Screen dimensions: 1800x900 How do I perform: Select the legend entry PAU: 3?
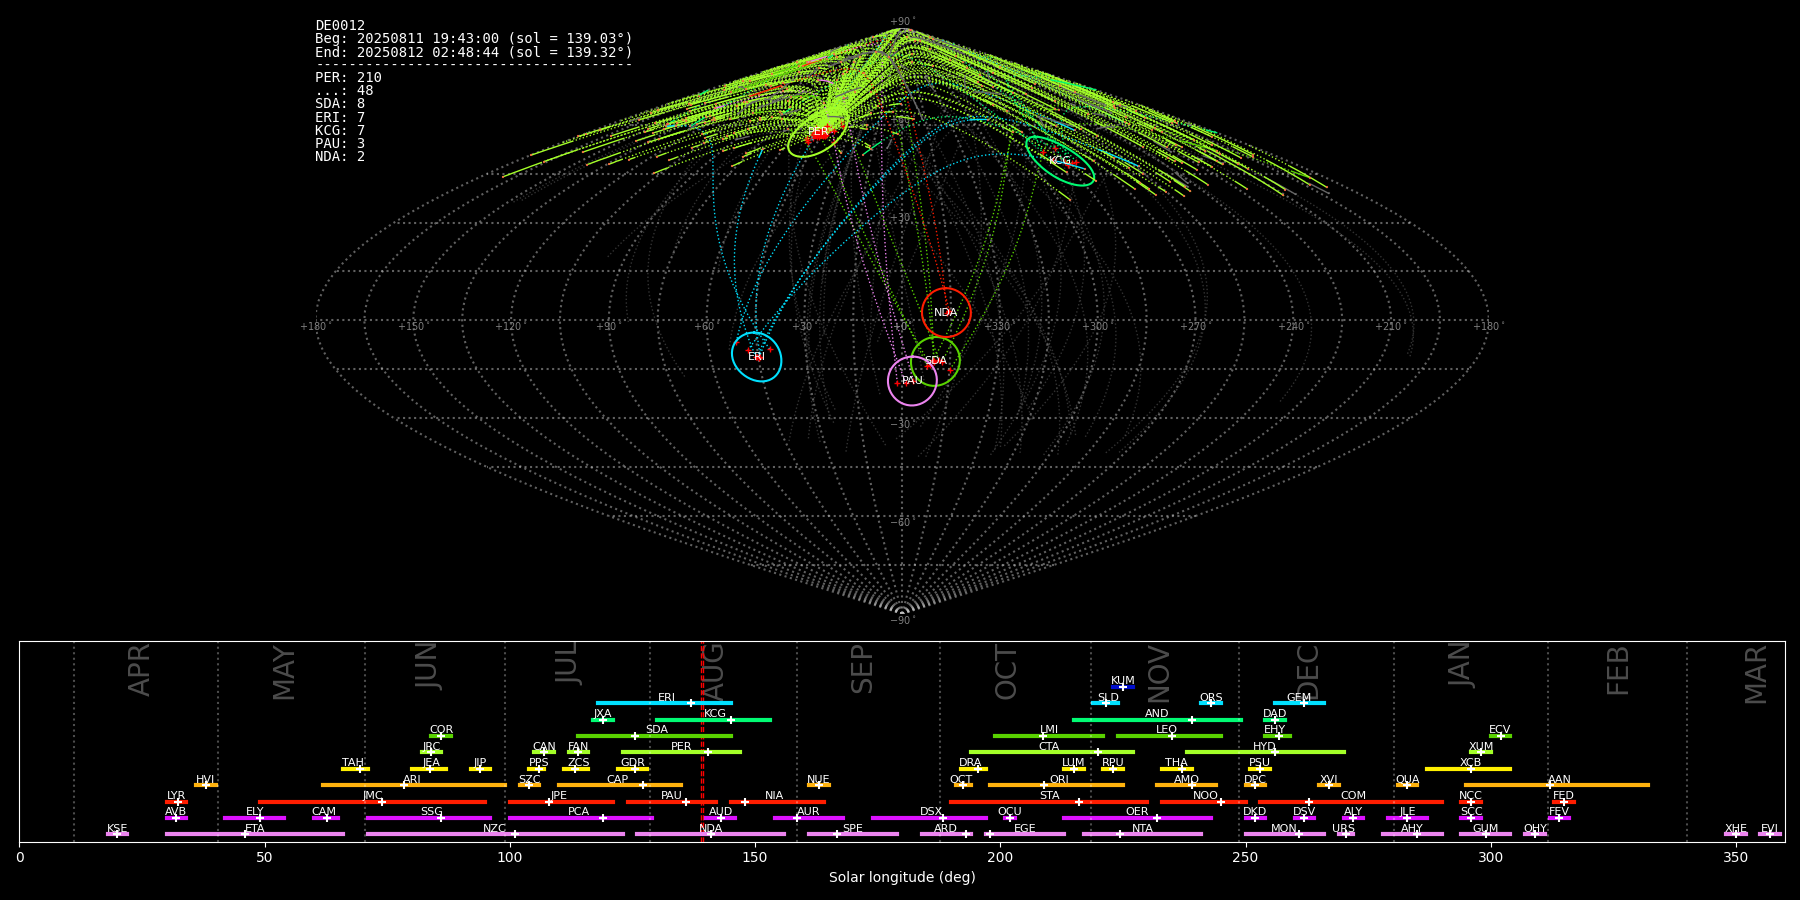[x=340, y=144]
